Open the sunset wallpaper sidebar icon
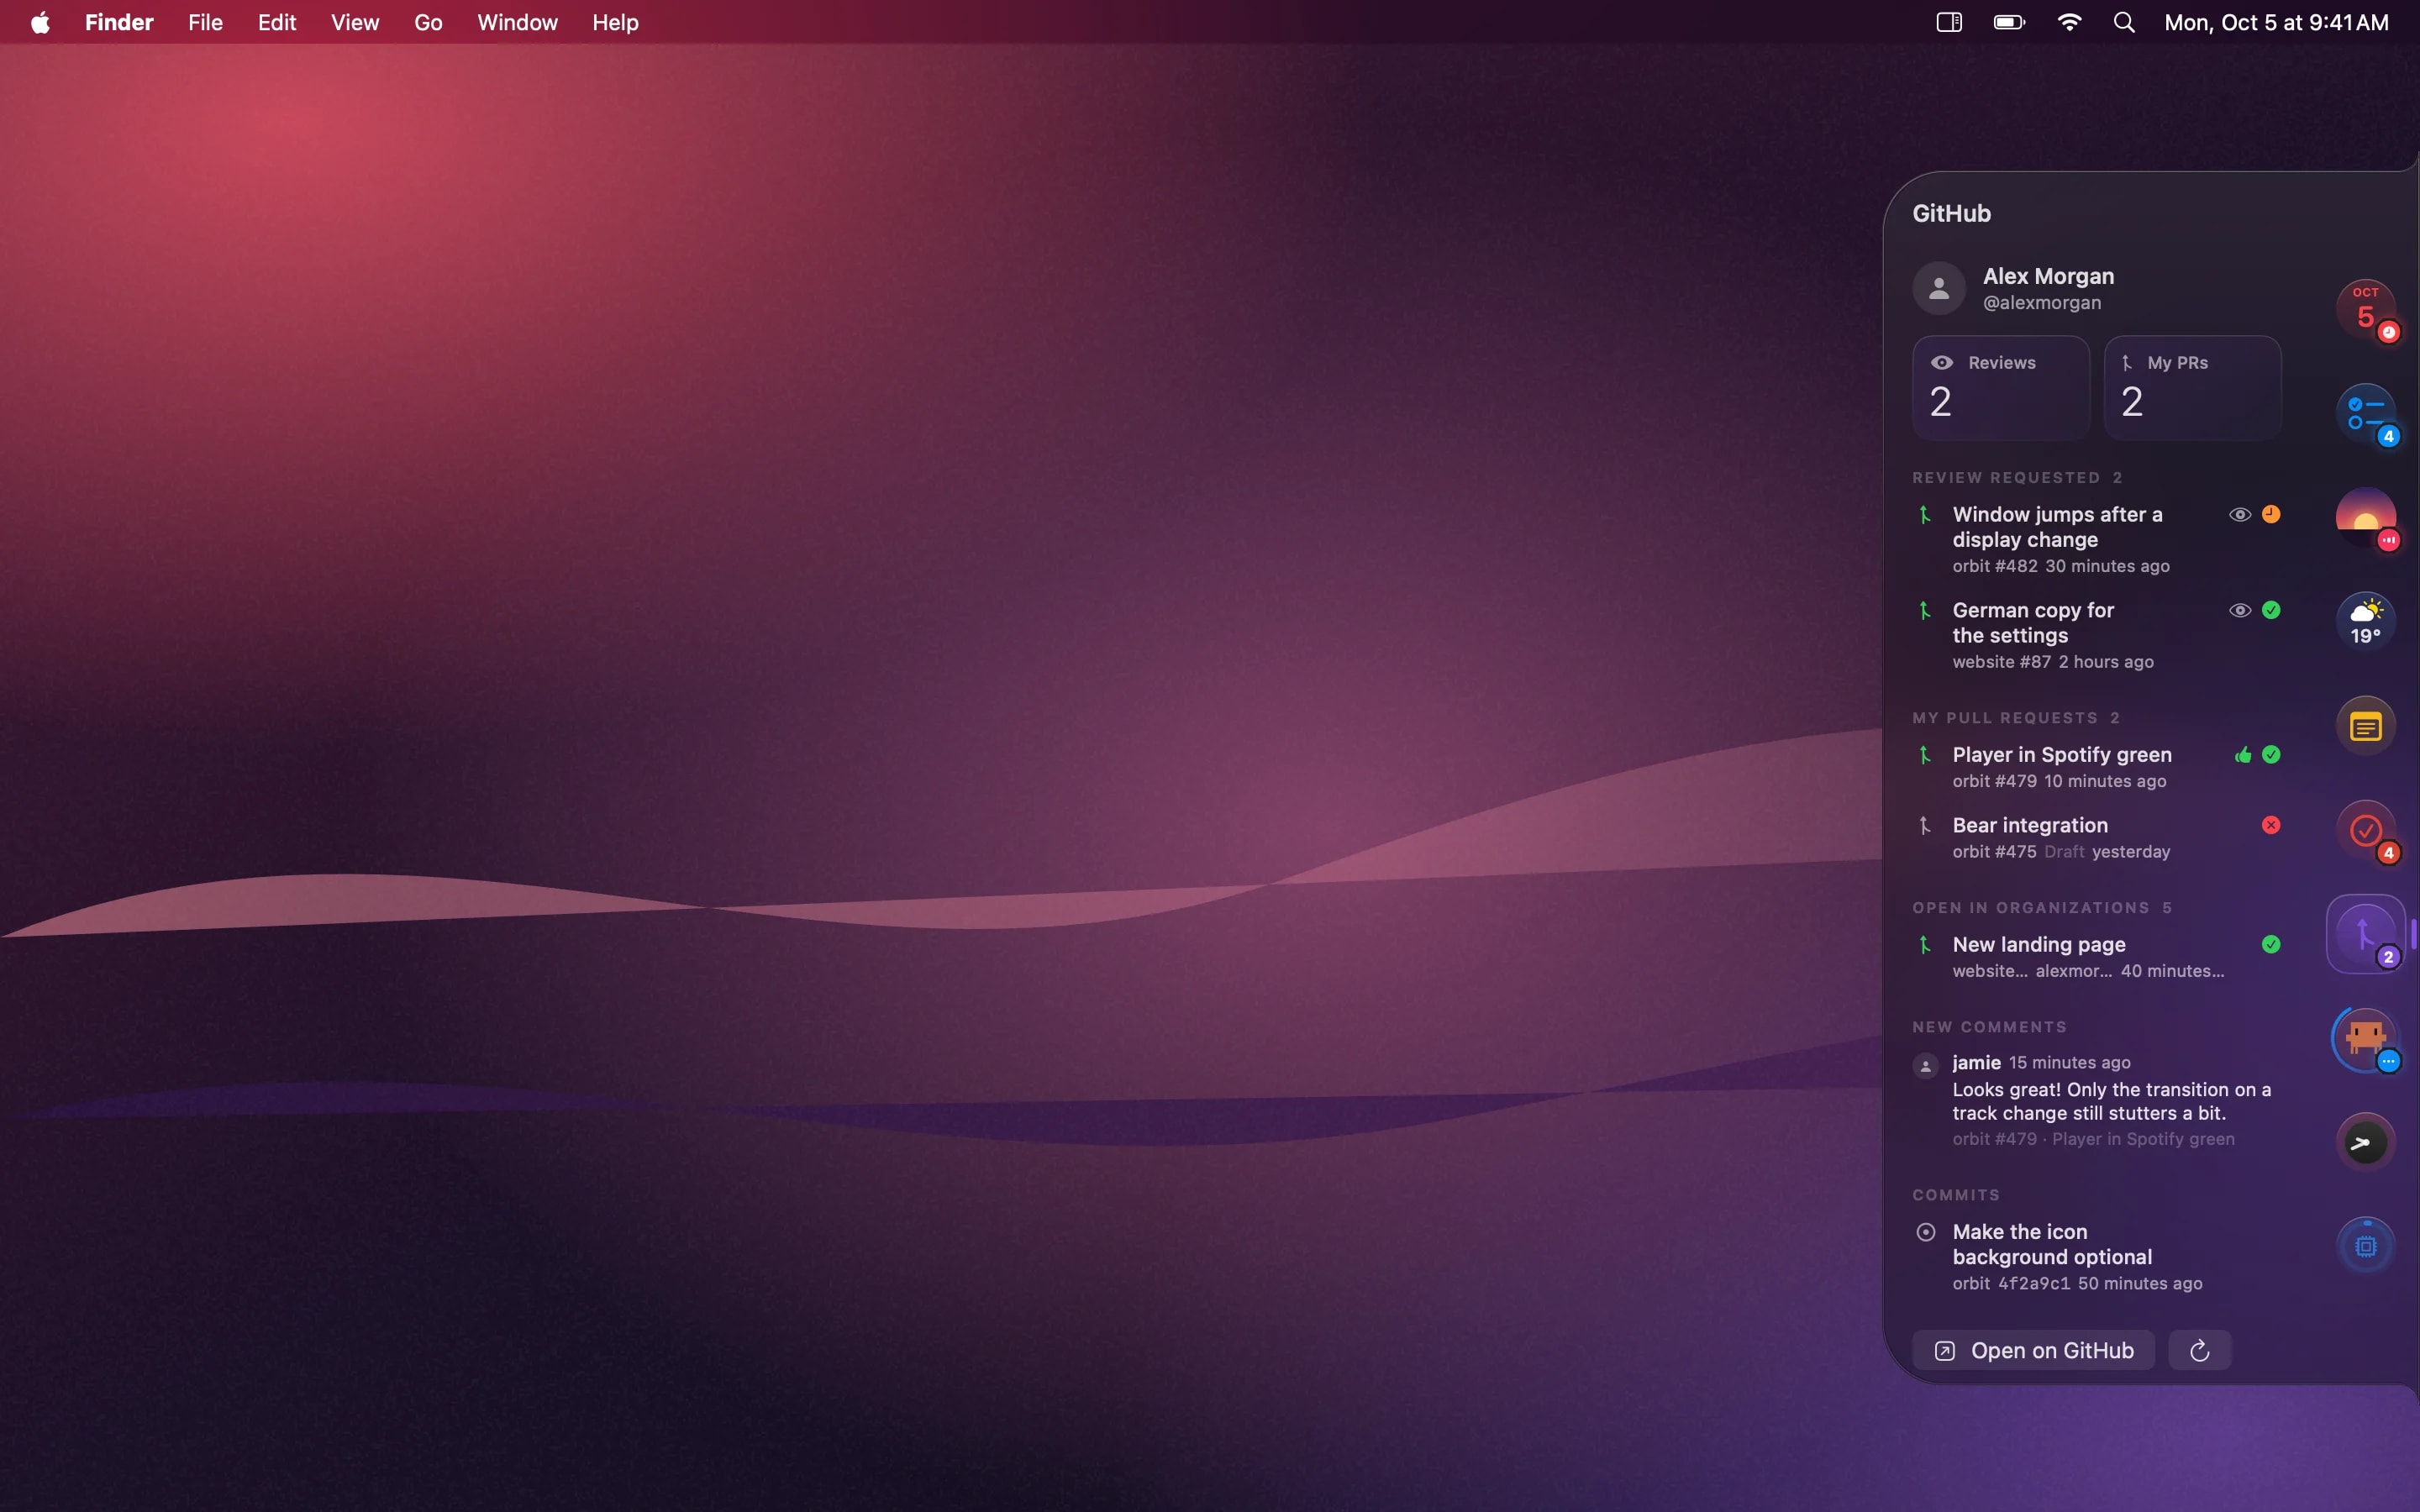 point(2365,517)
